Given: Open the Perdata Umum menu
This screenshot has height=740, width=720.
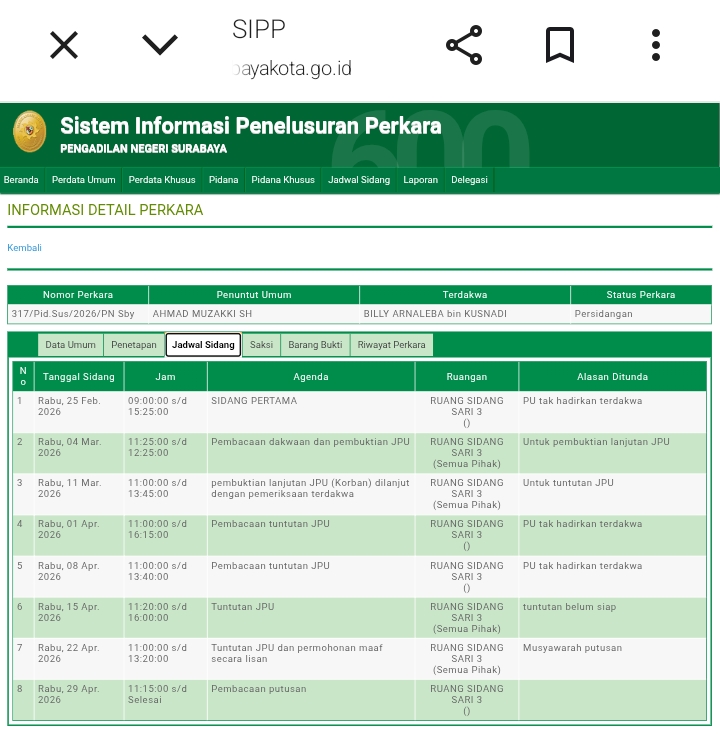Looking at the screenshot, I should pos(84,180).
